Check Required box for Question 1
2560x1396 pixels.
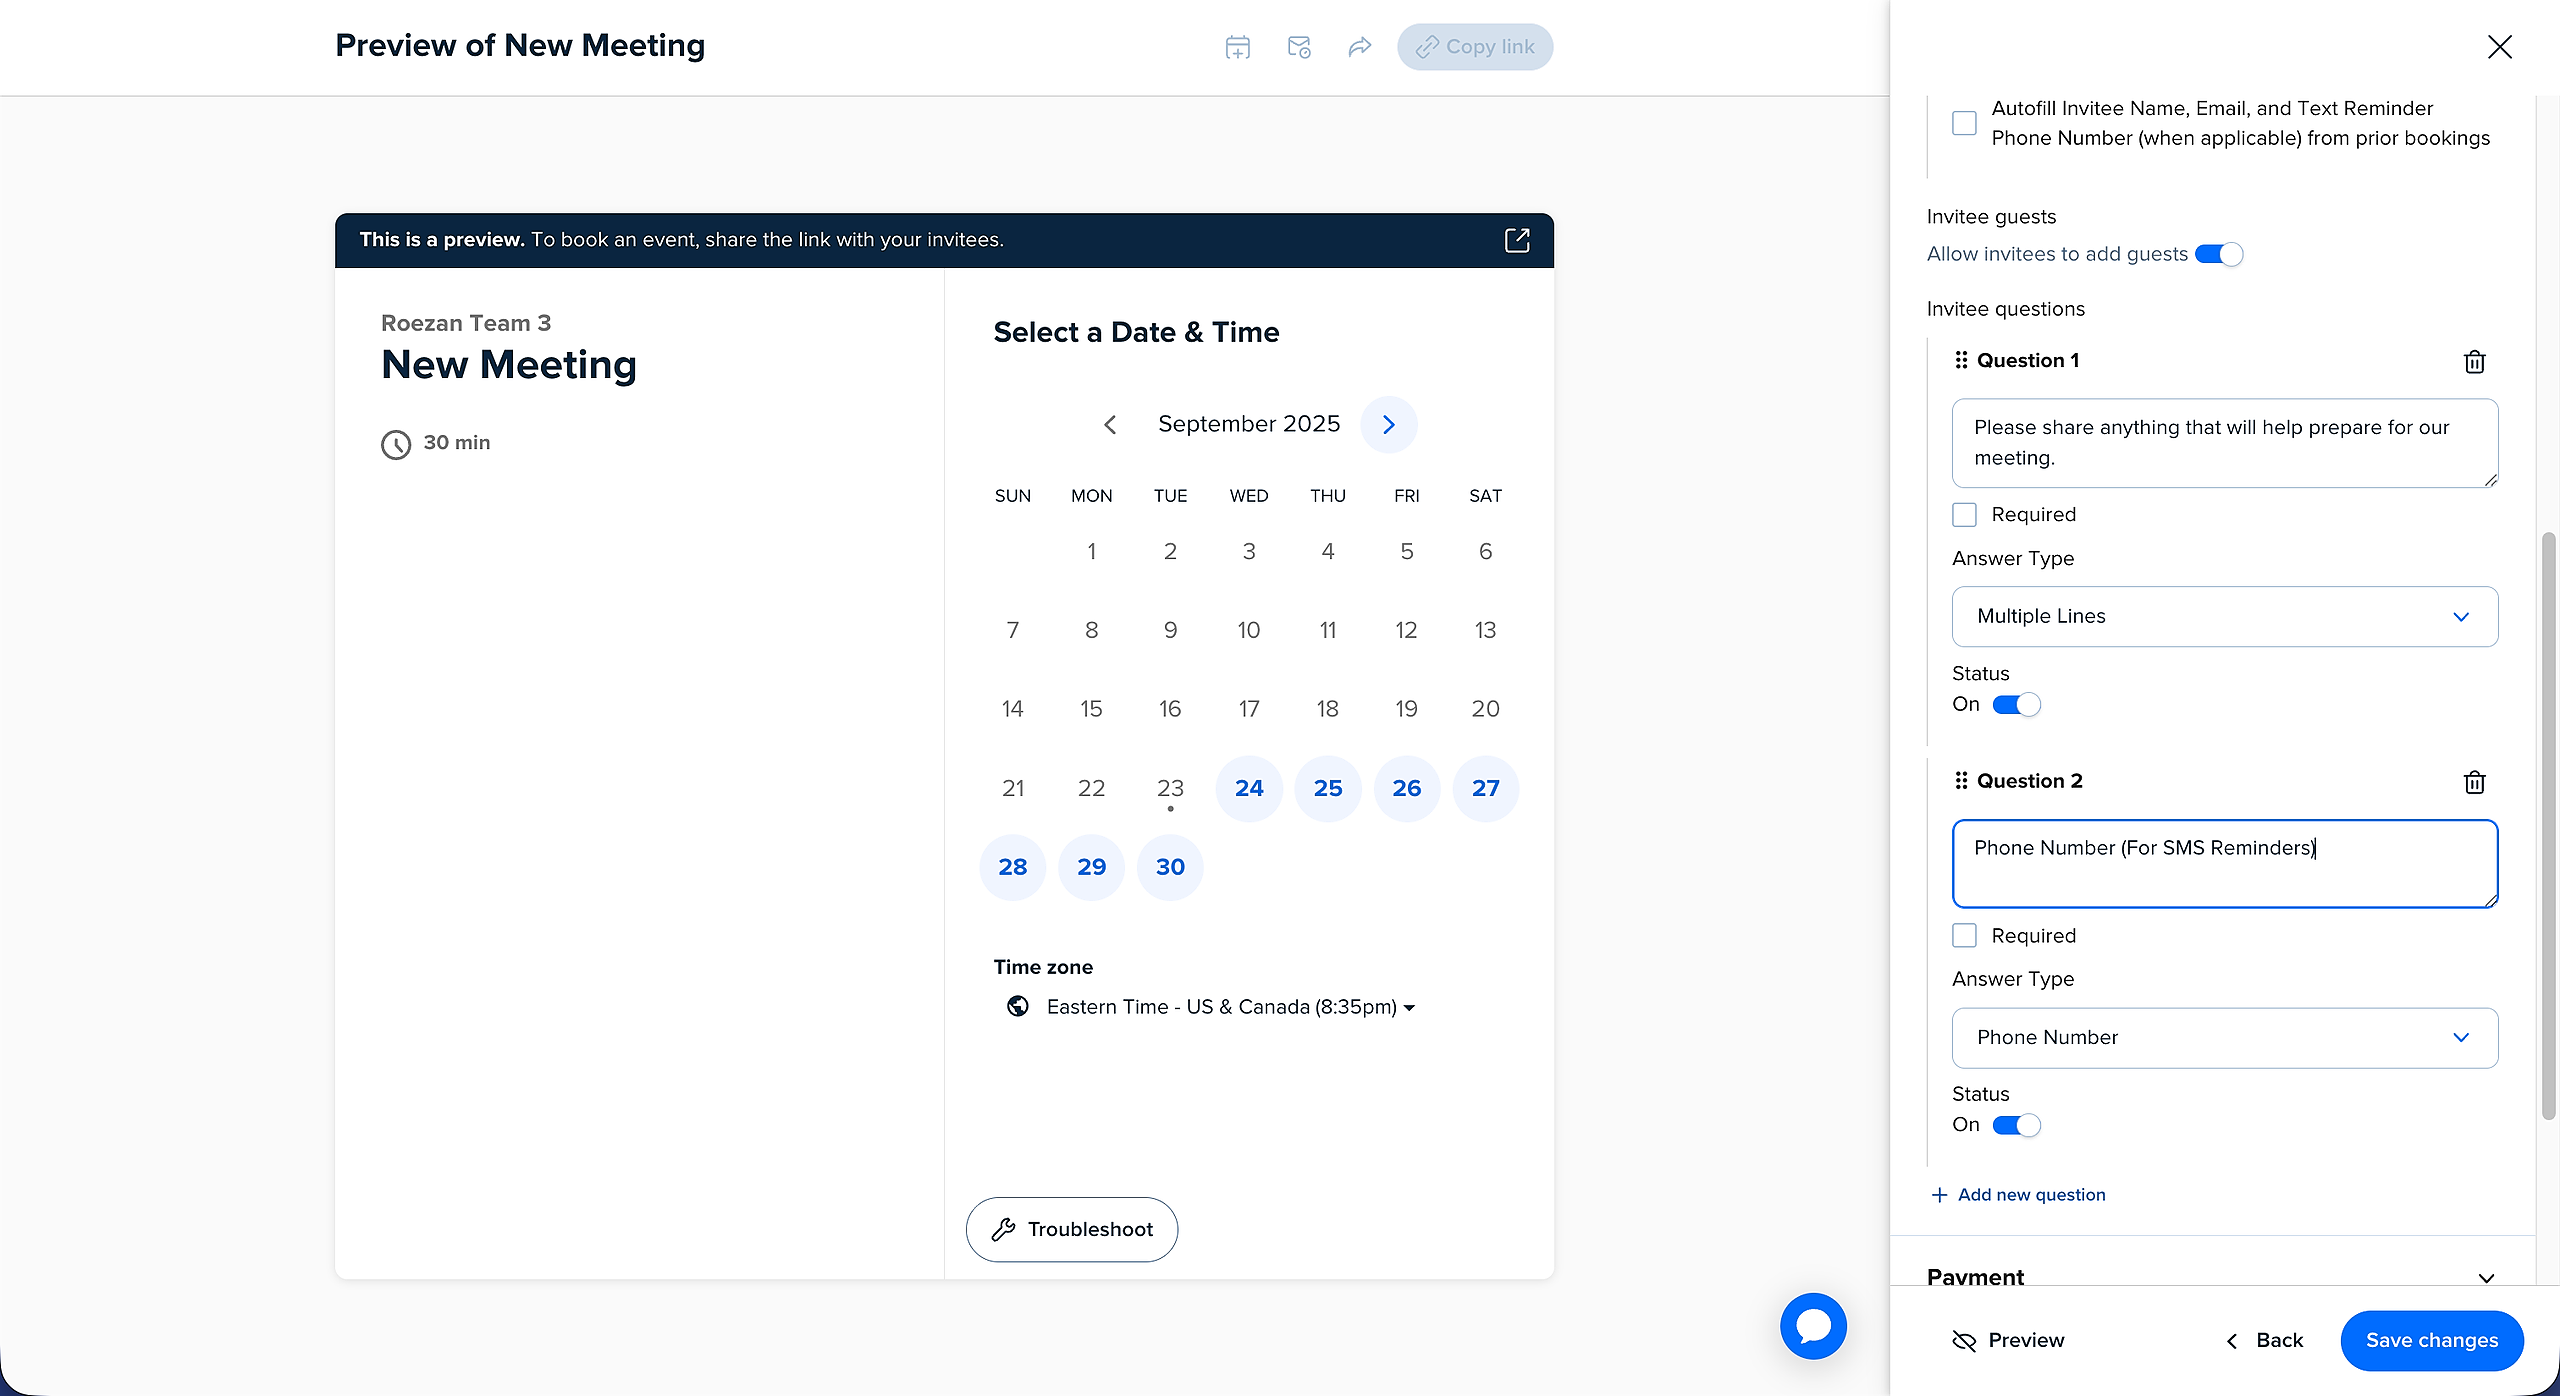coord(1964,515)
